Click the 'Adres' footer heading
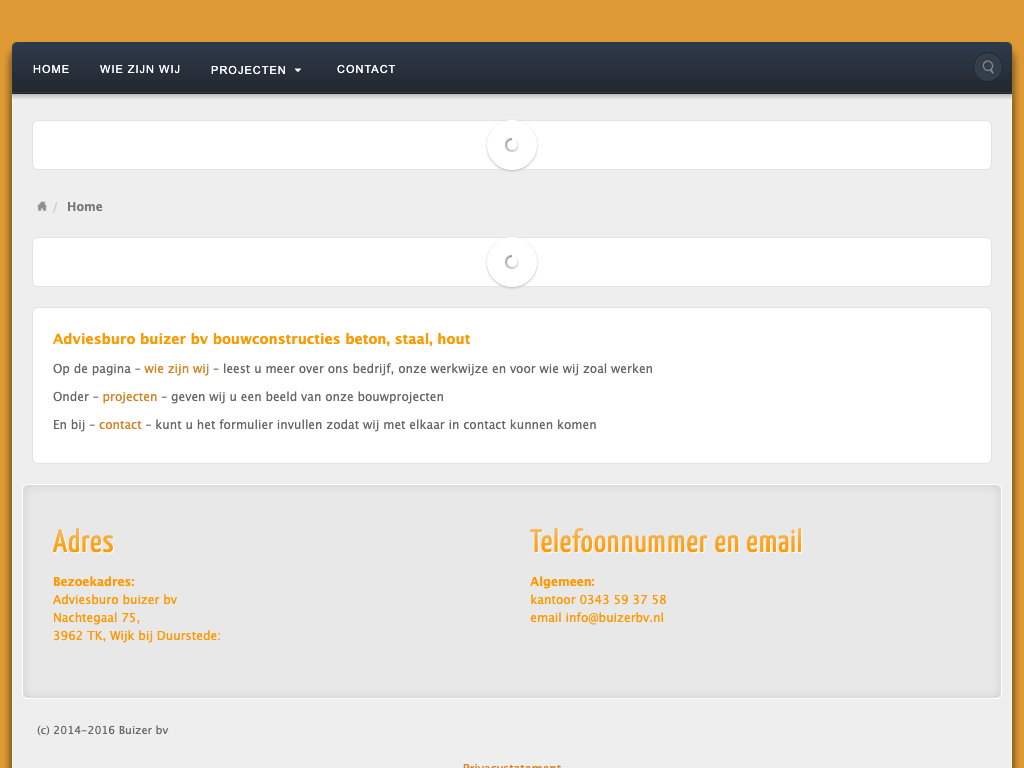1024x768 pixels. coord(83,541)
